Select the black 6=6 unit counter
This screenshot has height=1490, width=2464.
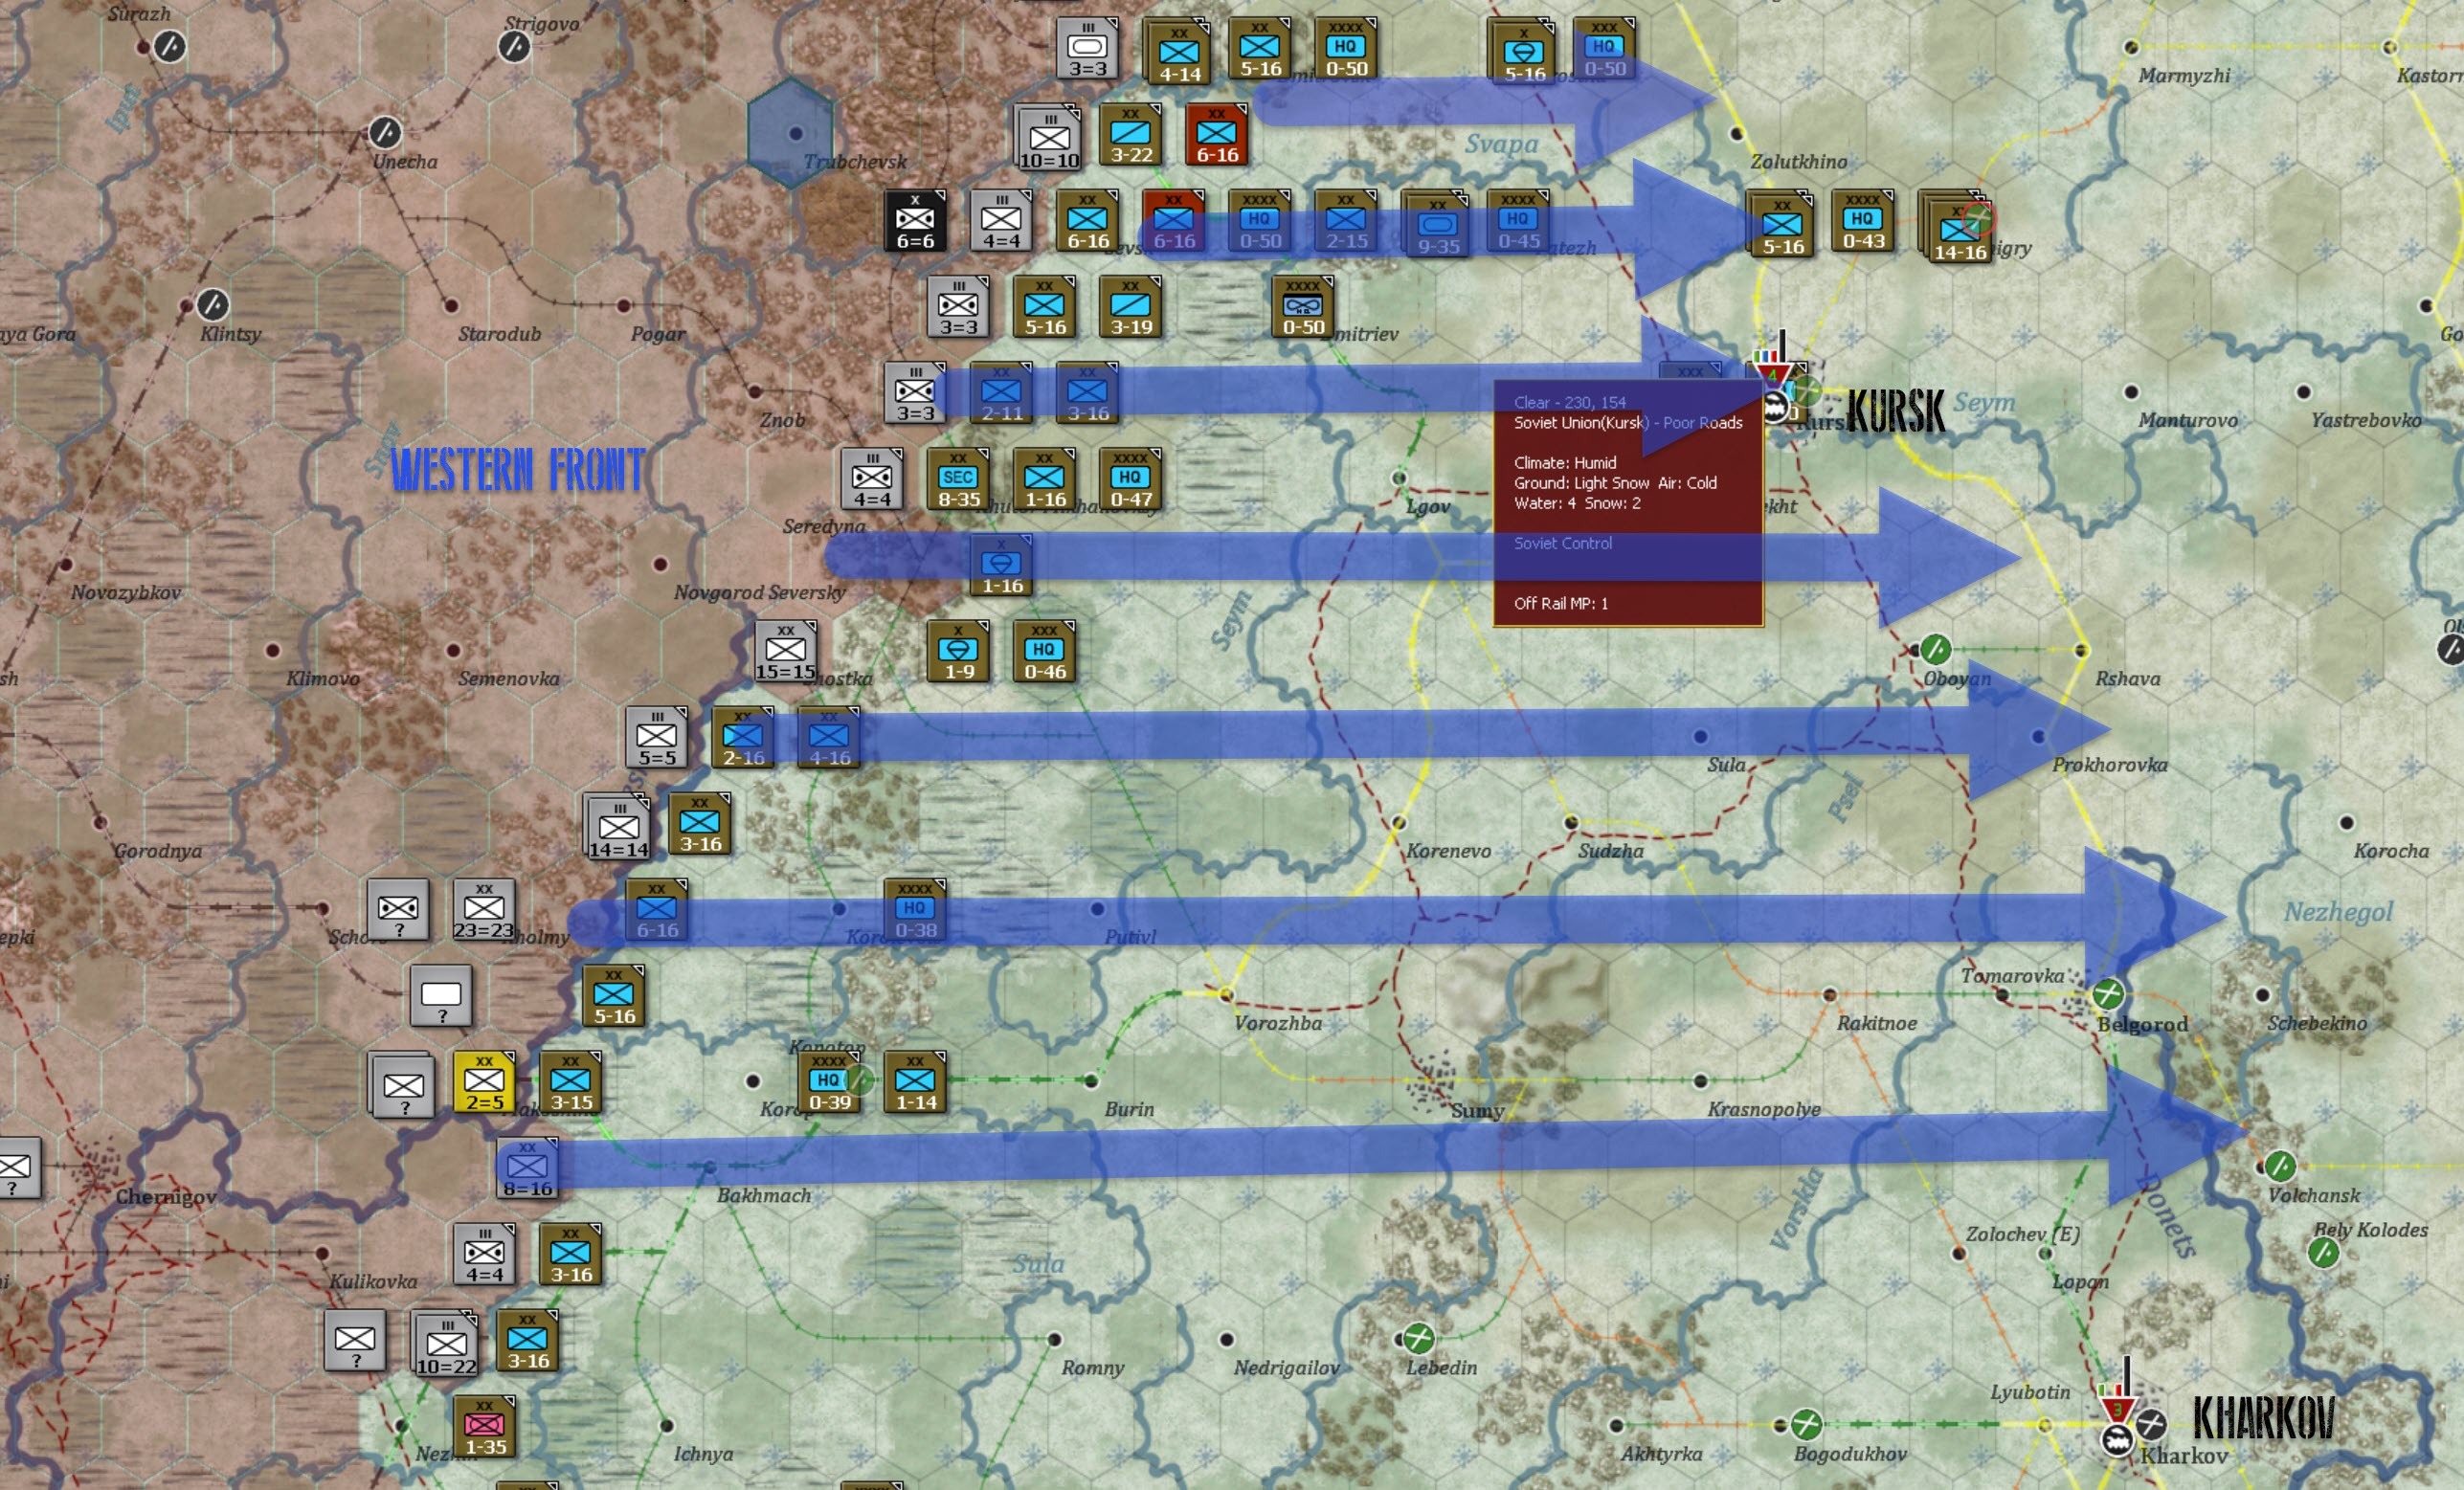914,220
